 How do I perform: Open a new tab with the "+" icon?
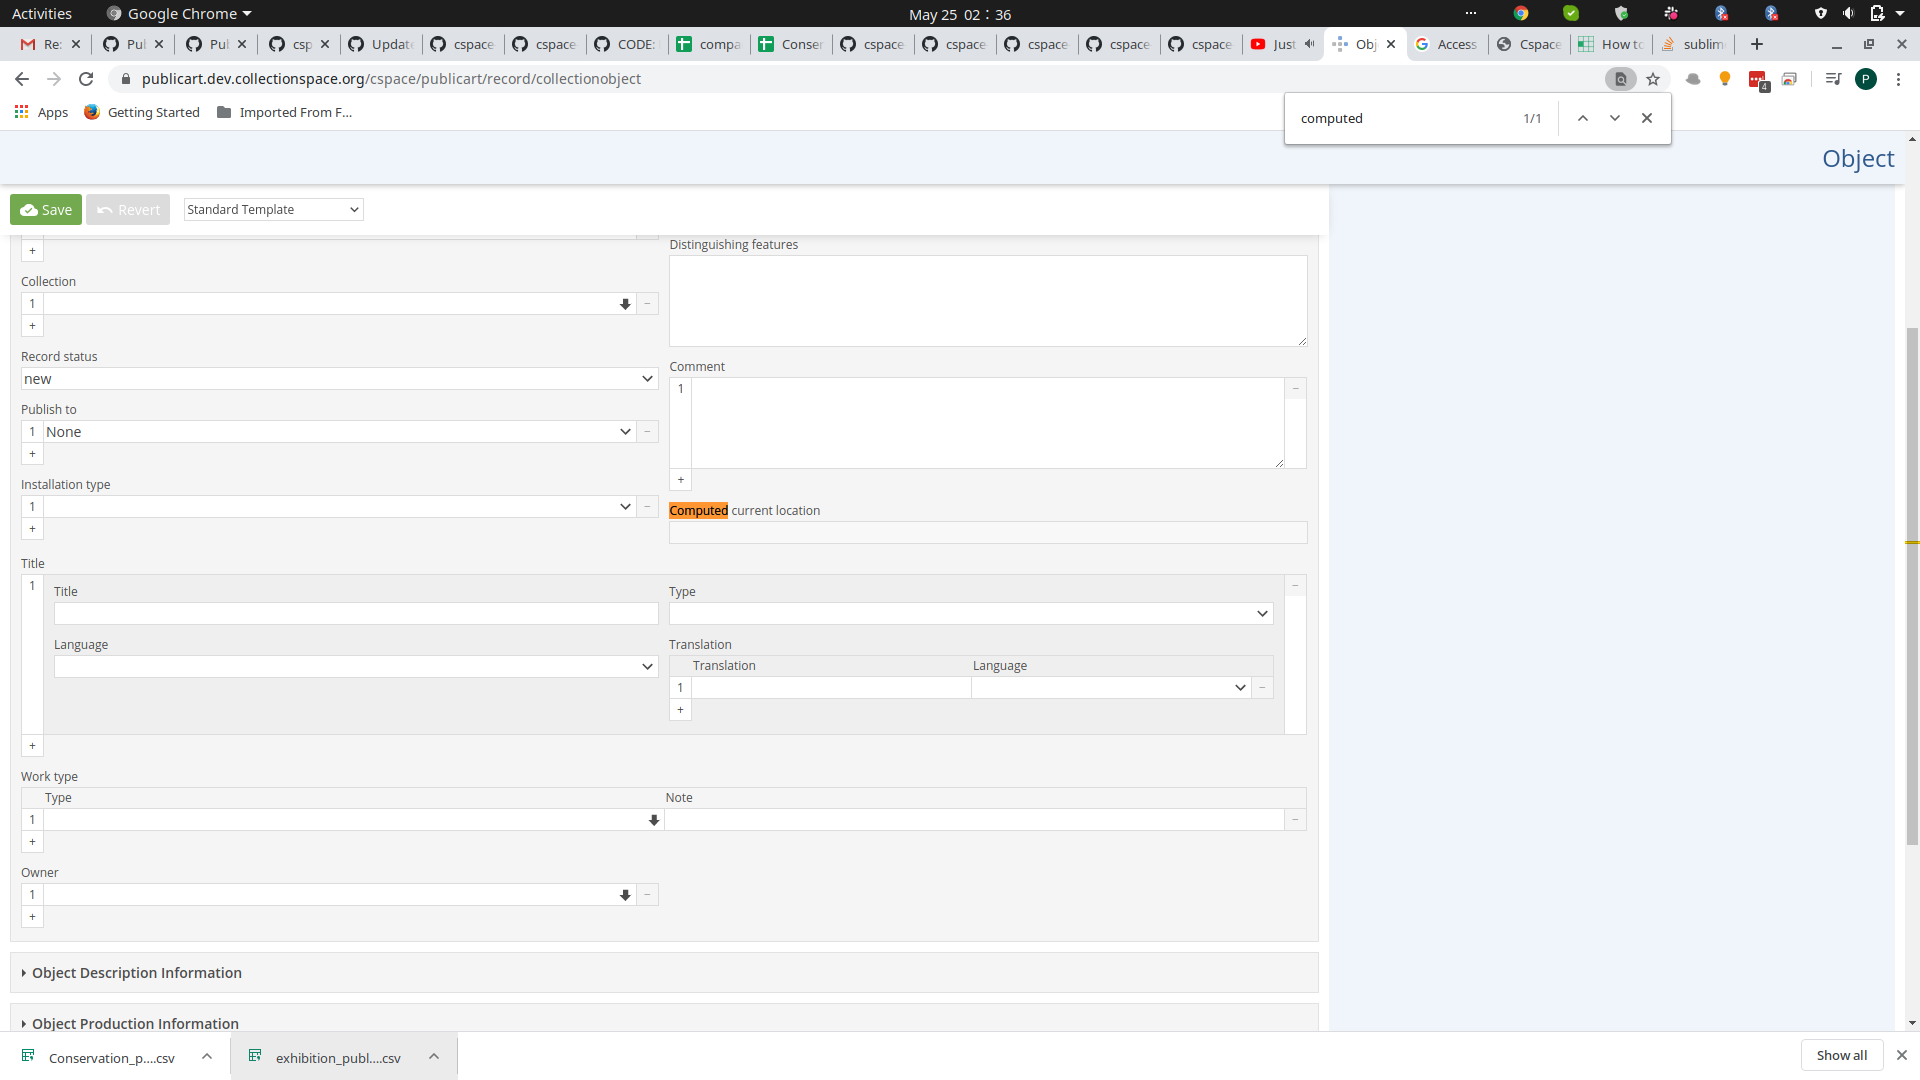[1757, 44]
